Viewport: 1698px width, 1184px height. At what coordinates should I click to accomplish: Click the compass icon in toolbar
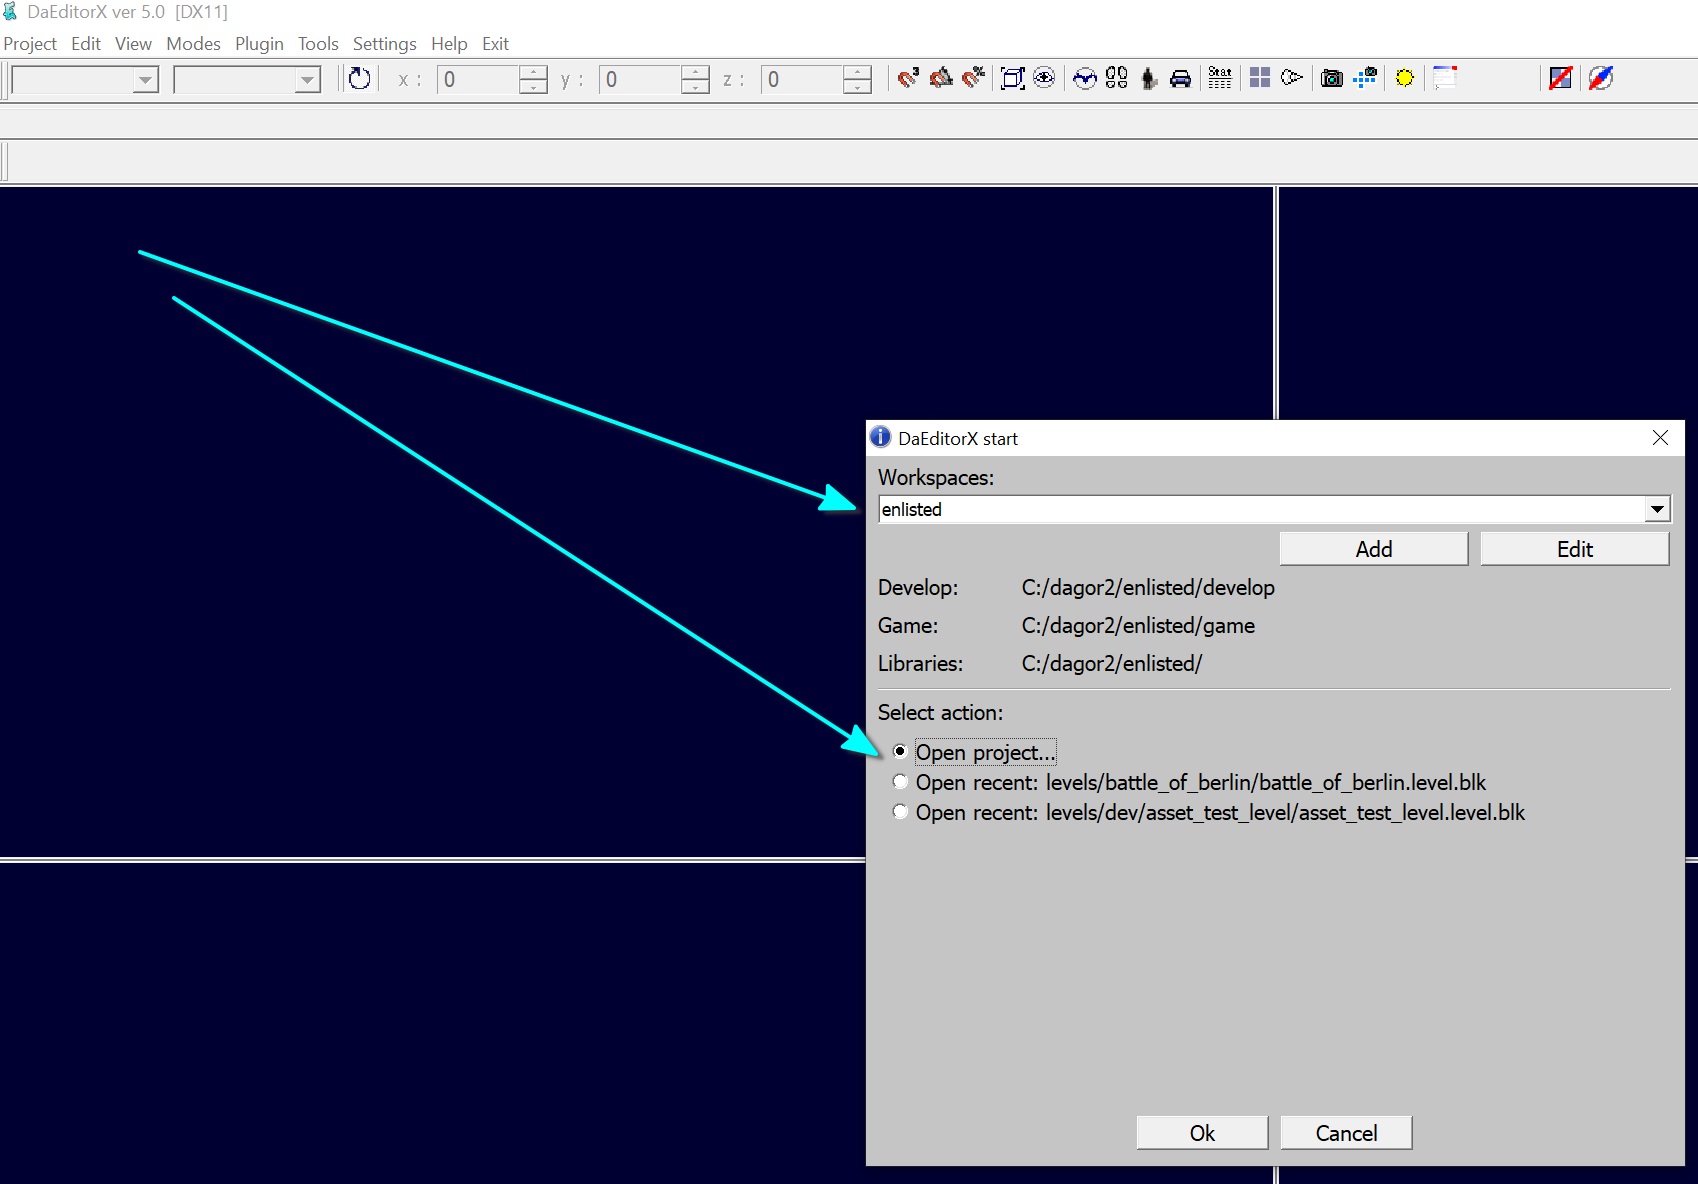click(x=1600, y=78)
